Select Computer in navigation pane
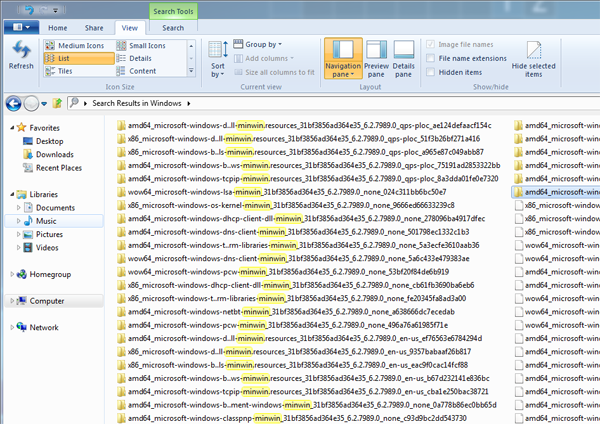The height and width of the screenshot is (424, 600). pyautogui.click(x=47, y=301)
